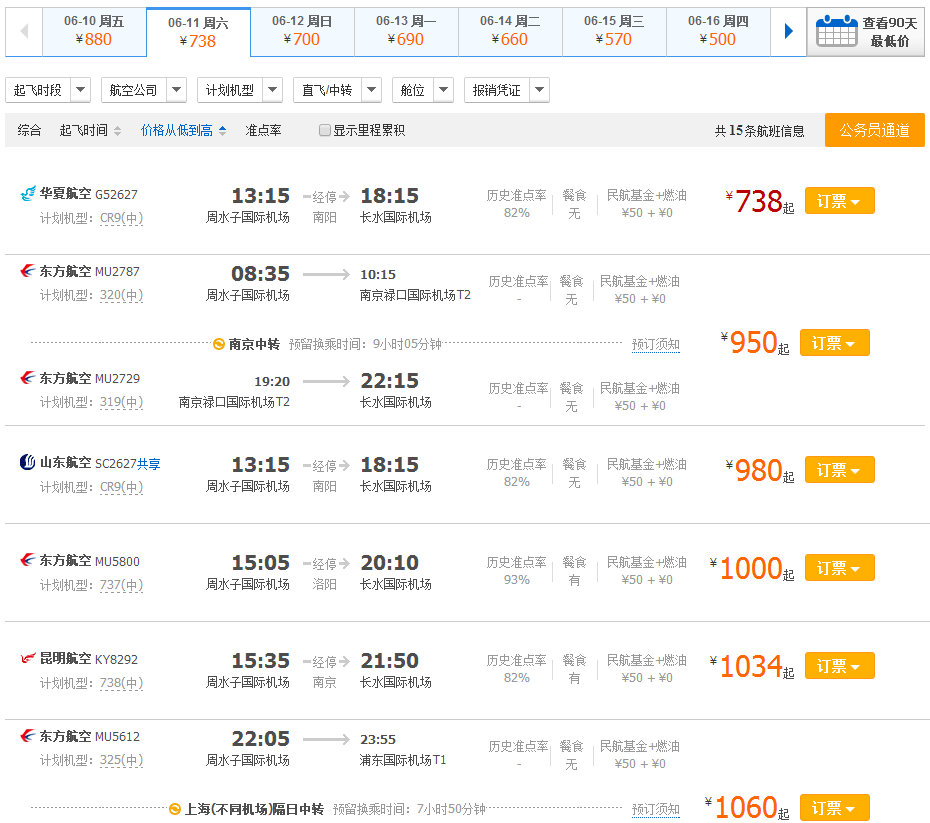Click the 共享 label on SC2627

(149, 464)
